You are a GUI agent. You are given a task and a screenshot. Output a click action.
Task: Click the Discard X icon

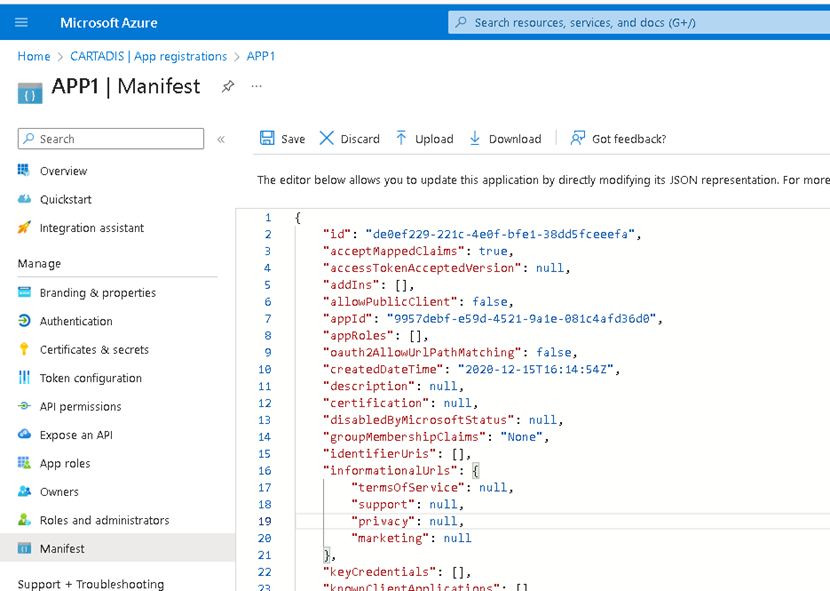327,138
